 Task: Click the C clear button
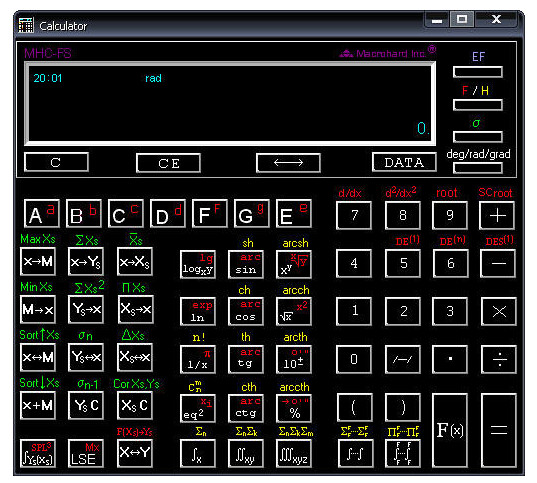pyautogui.click(x=56, y=162)
